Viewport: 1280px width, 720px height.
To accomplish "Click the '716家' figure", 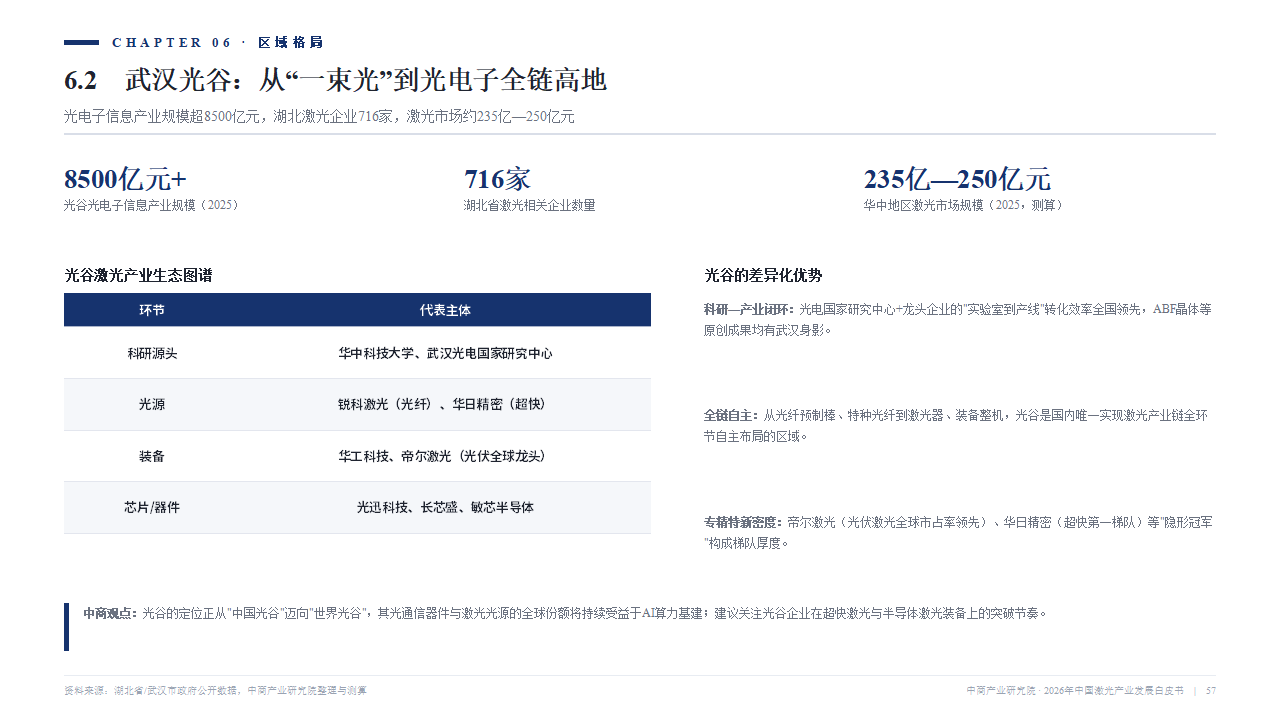I will coord(497,180).
